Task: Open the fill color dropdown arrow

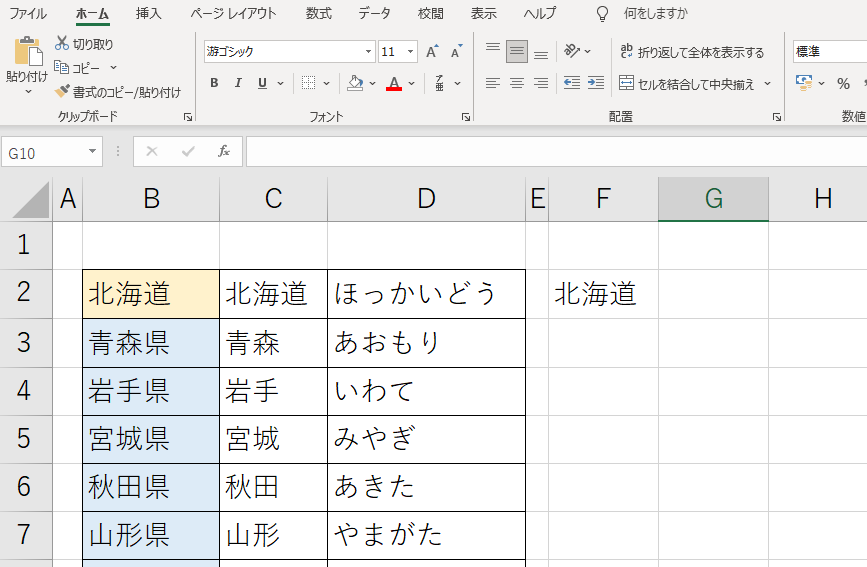Action: point(372,83)
